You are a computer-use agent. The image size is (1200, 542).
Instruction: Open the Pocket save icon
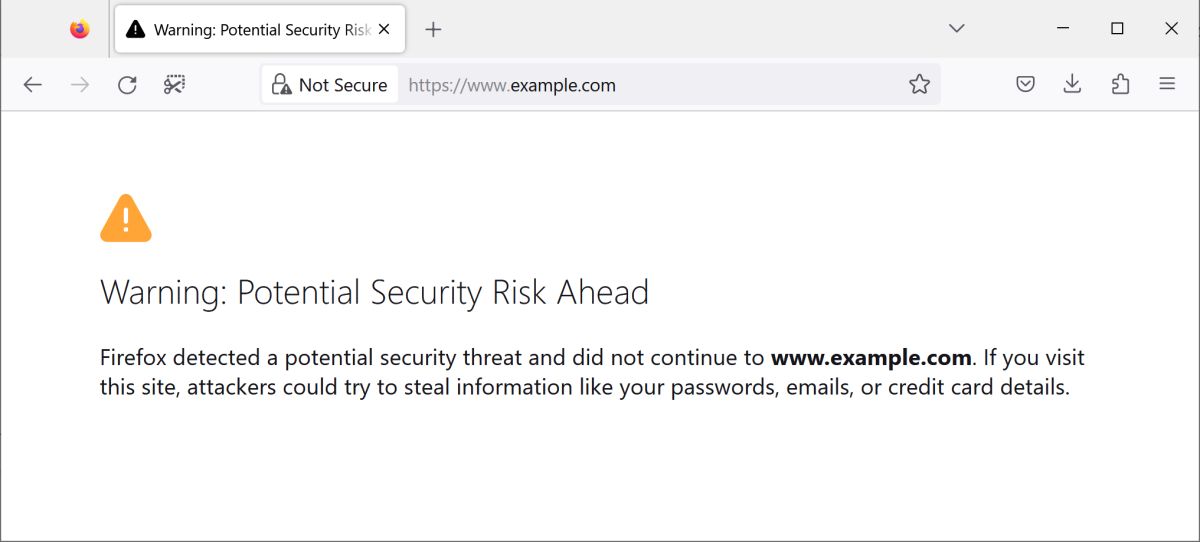point(1025,85)
